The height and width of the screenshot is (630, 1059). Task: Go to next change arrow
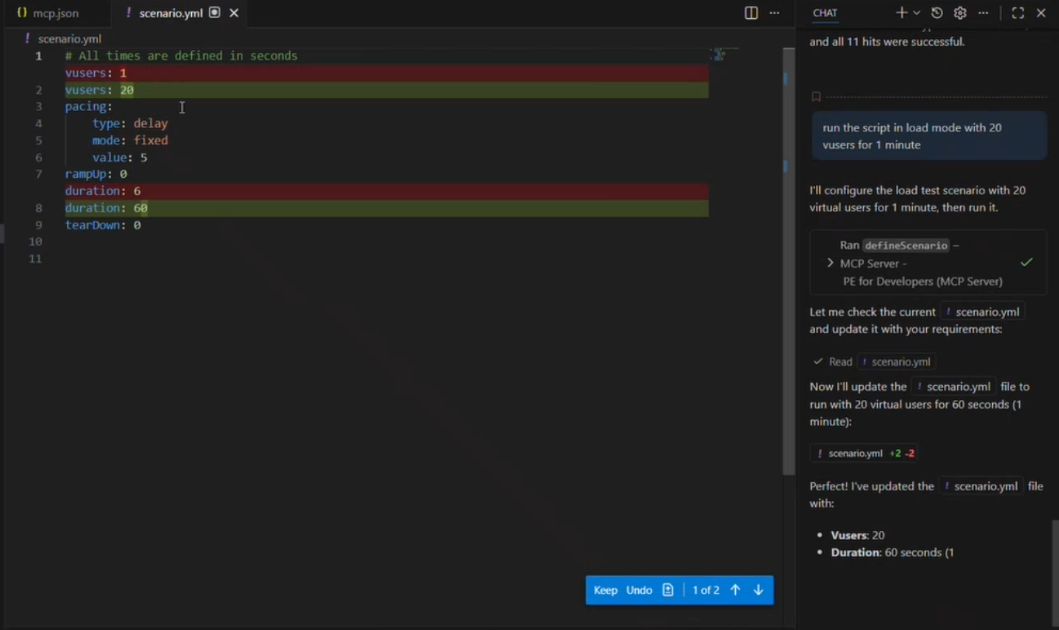[758, 590]
